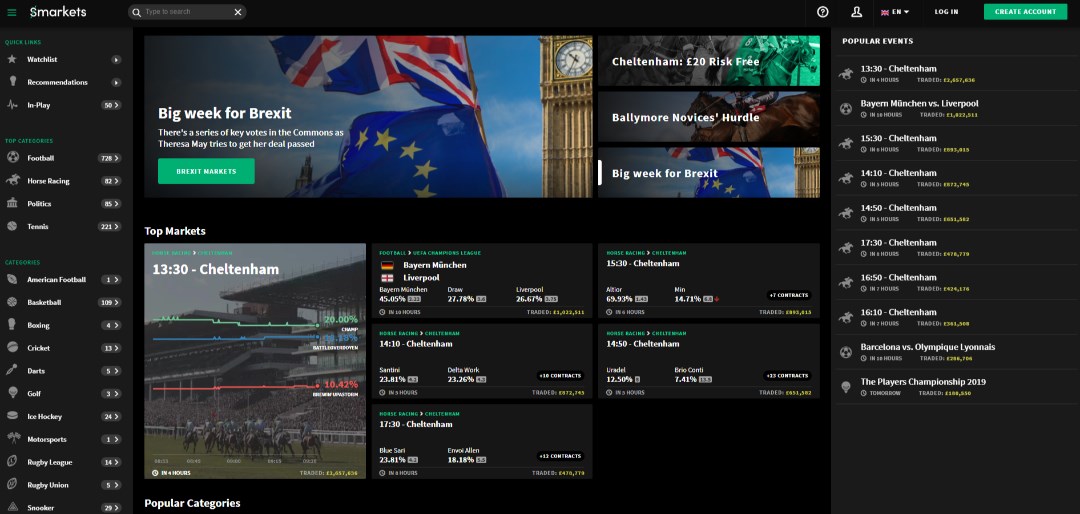1080x514 pixels.
Task: Select Snooker category label
Action: coord(40,508)
